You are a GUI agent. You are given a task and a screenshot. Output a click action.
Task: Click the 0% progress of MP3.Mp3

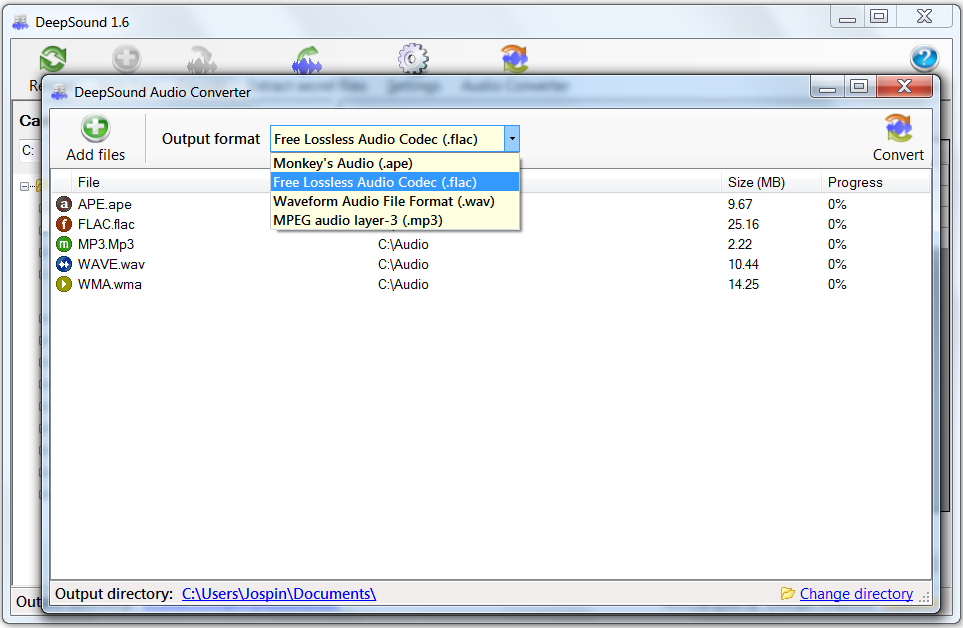click(836, 244)
